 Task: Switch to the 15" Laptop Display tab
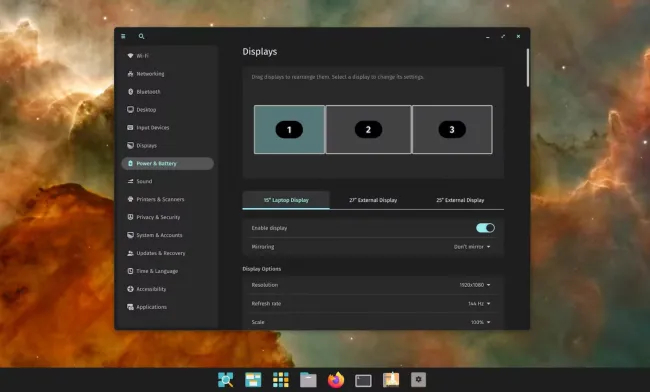tap(286, 200)
